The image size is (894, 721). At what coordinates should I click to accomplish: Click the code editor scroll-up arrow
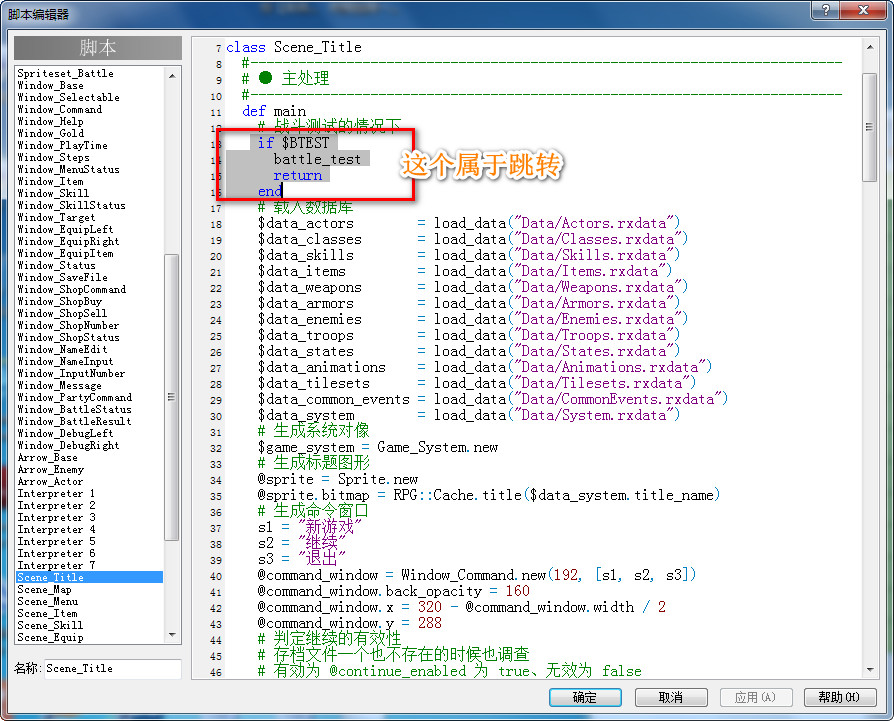tap(869, 47)
